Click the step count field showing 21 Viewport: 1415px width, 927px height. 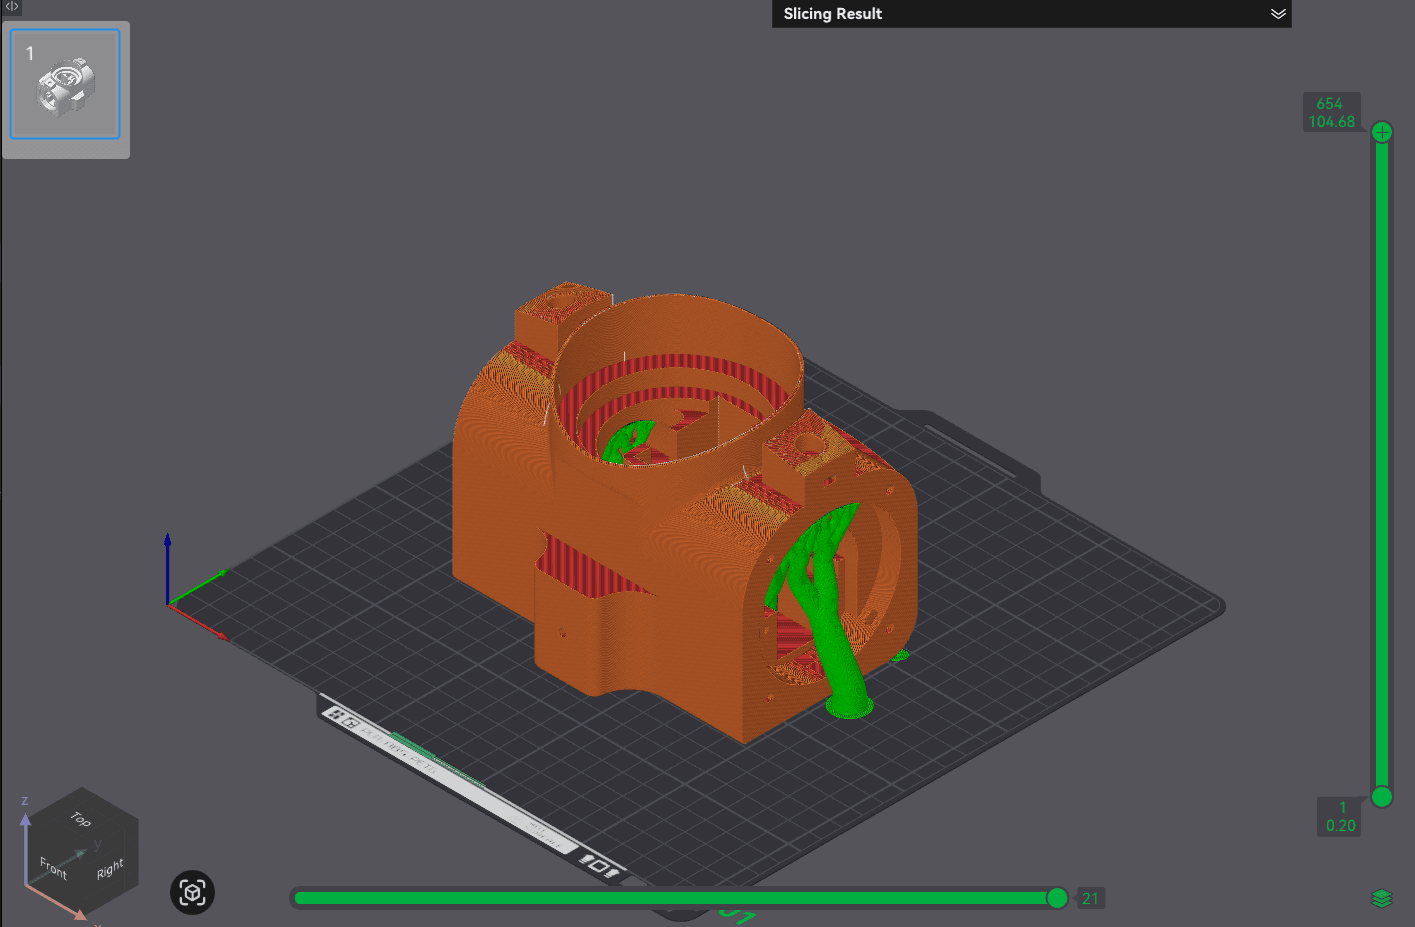(x=1090, y=898)
